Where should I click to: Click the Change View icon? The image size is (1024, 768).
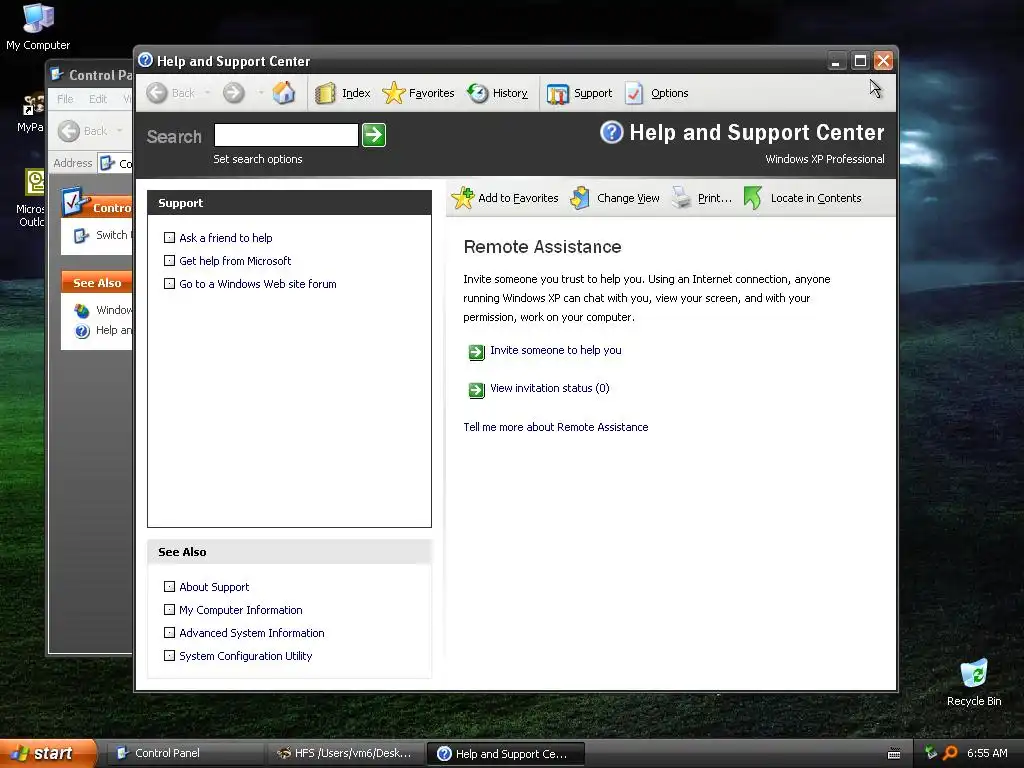(x=580, y=198)
